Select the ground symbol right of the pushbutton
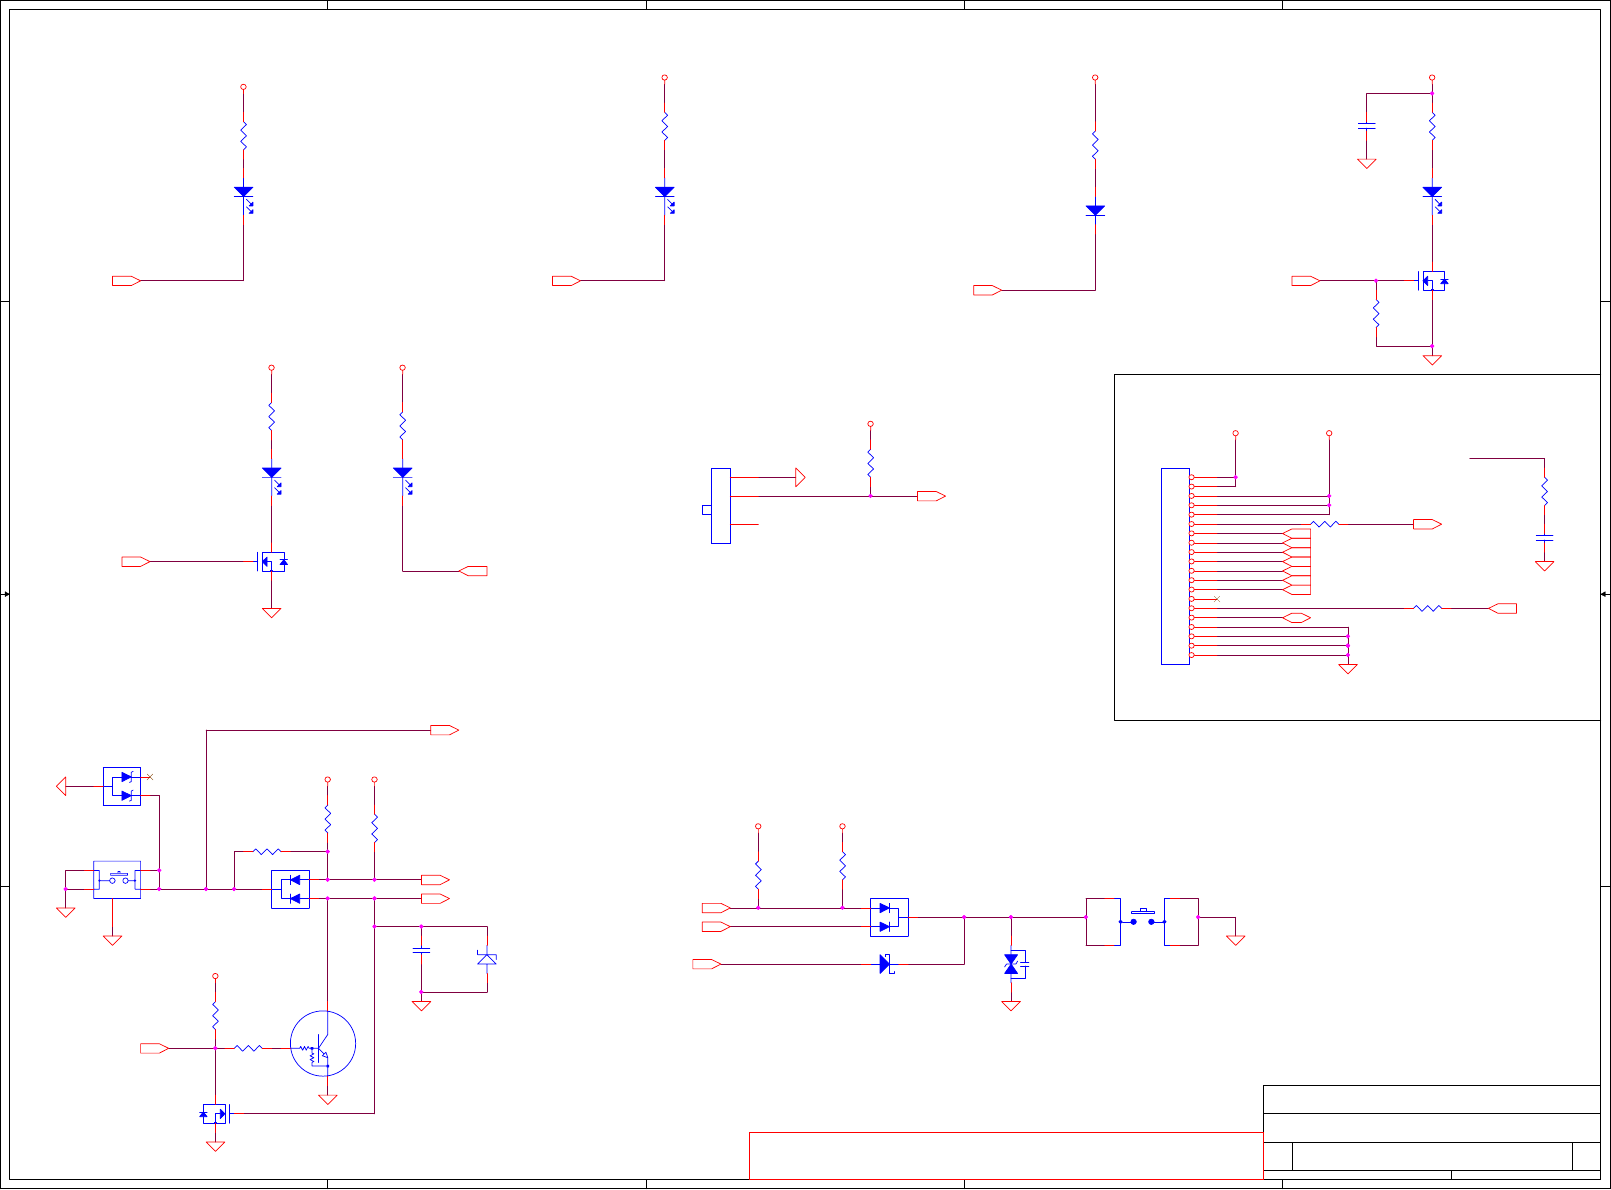Viewport: 1611px width, 1190px height. (1236, 940)
